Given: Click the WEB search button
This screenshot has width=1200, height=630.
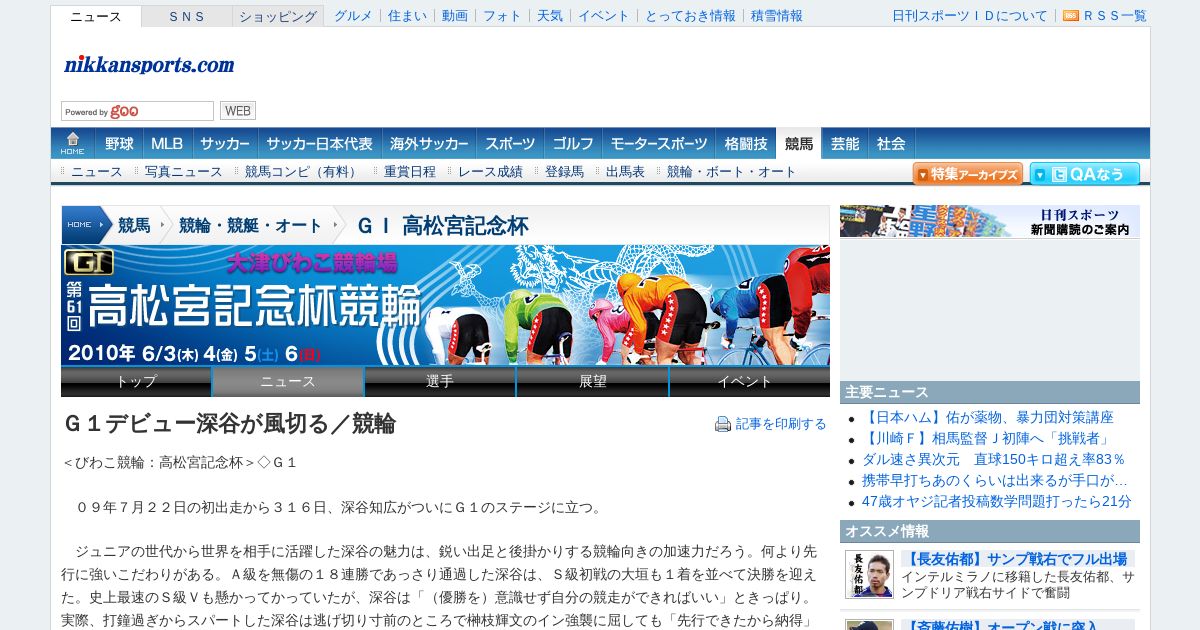Looking at the screenshot, I should pyautogui.click(x=238, y=111).
